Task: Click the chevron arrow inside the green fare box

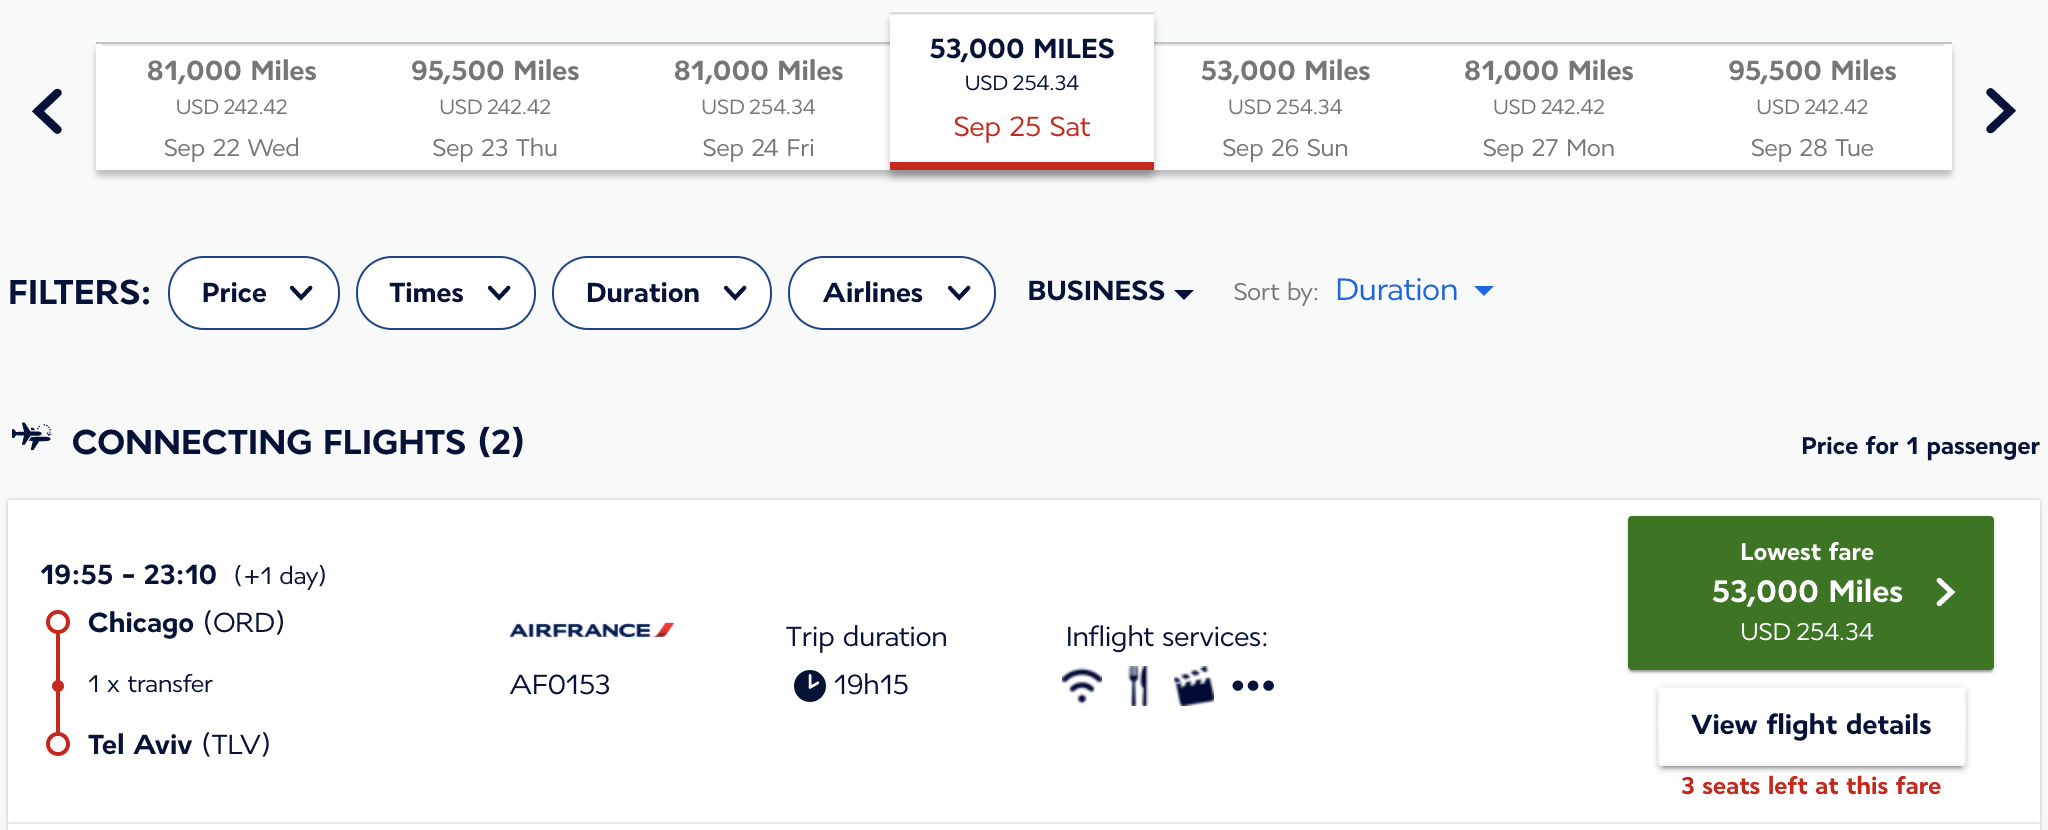Action: click(1946, 592)
